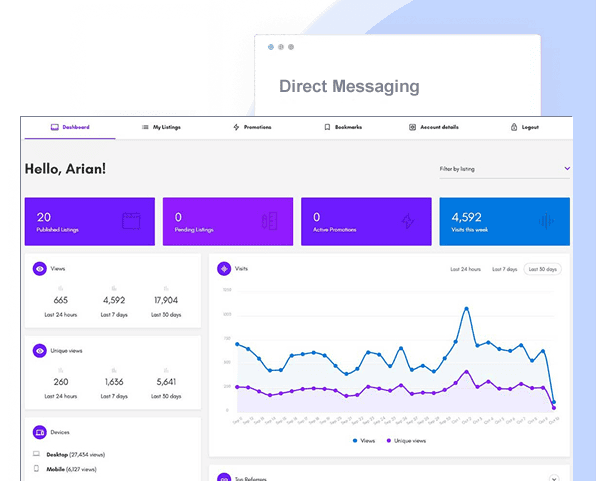
Task: Click the Filter by listing chevron arrow
Action: pyautogui.click(x=567, y=168)
